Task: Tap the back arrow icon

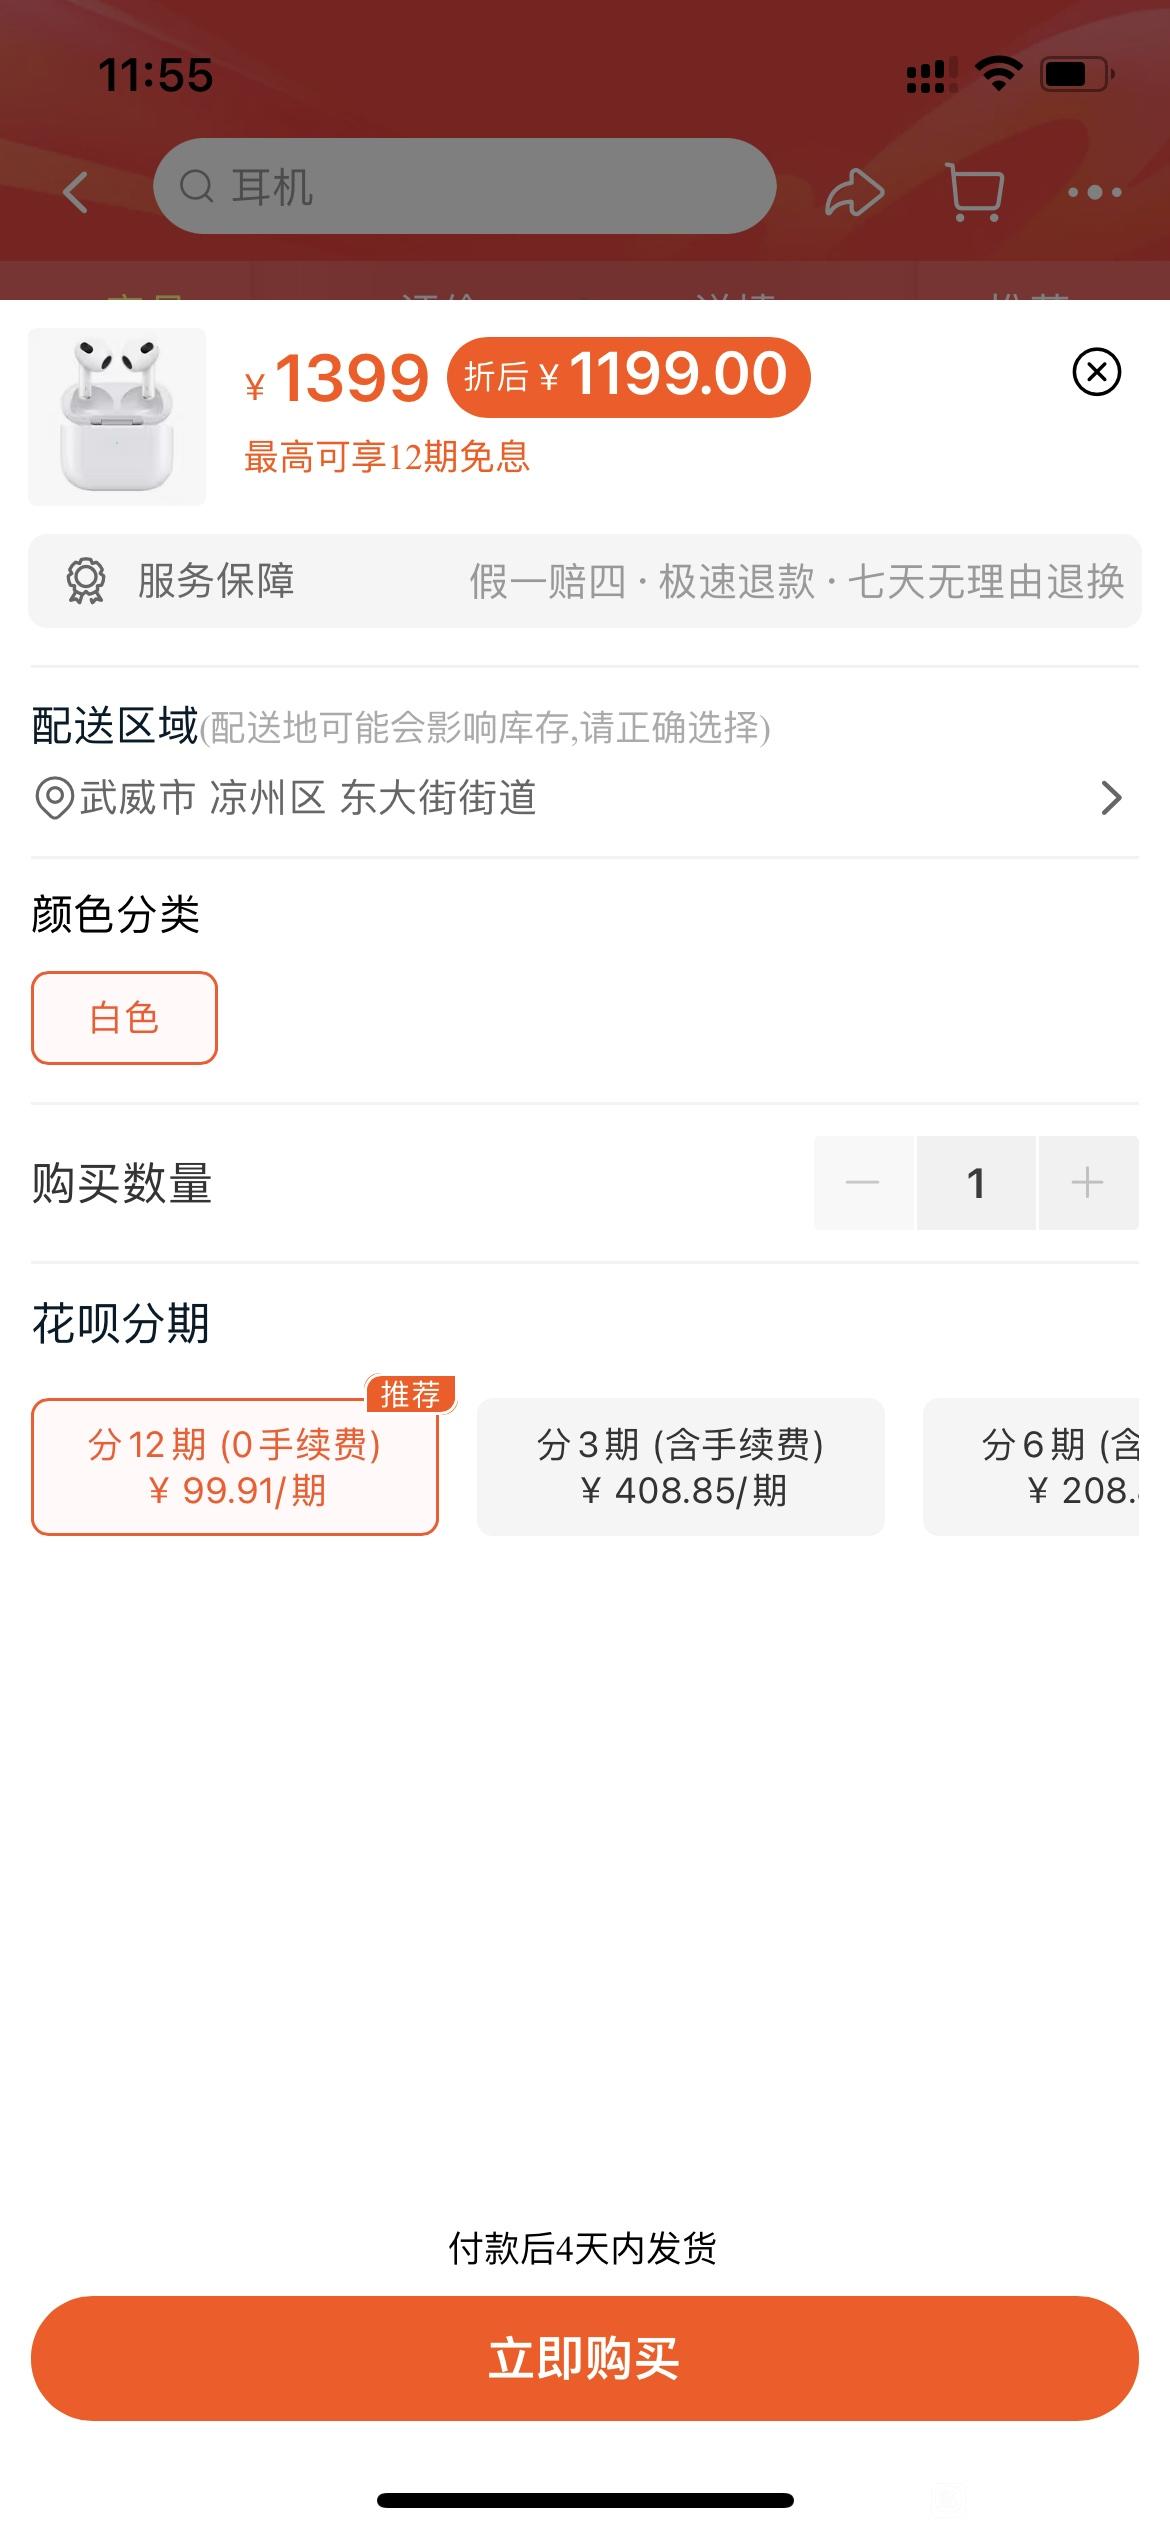Action: pos(76,192)
